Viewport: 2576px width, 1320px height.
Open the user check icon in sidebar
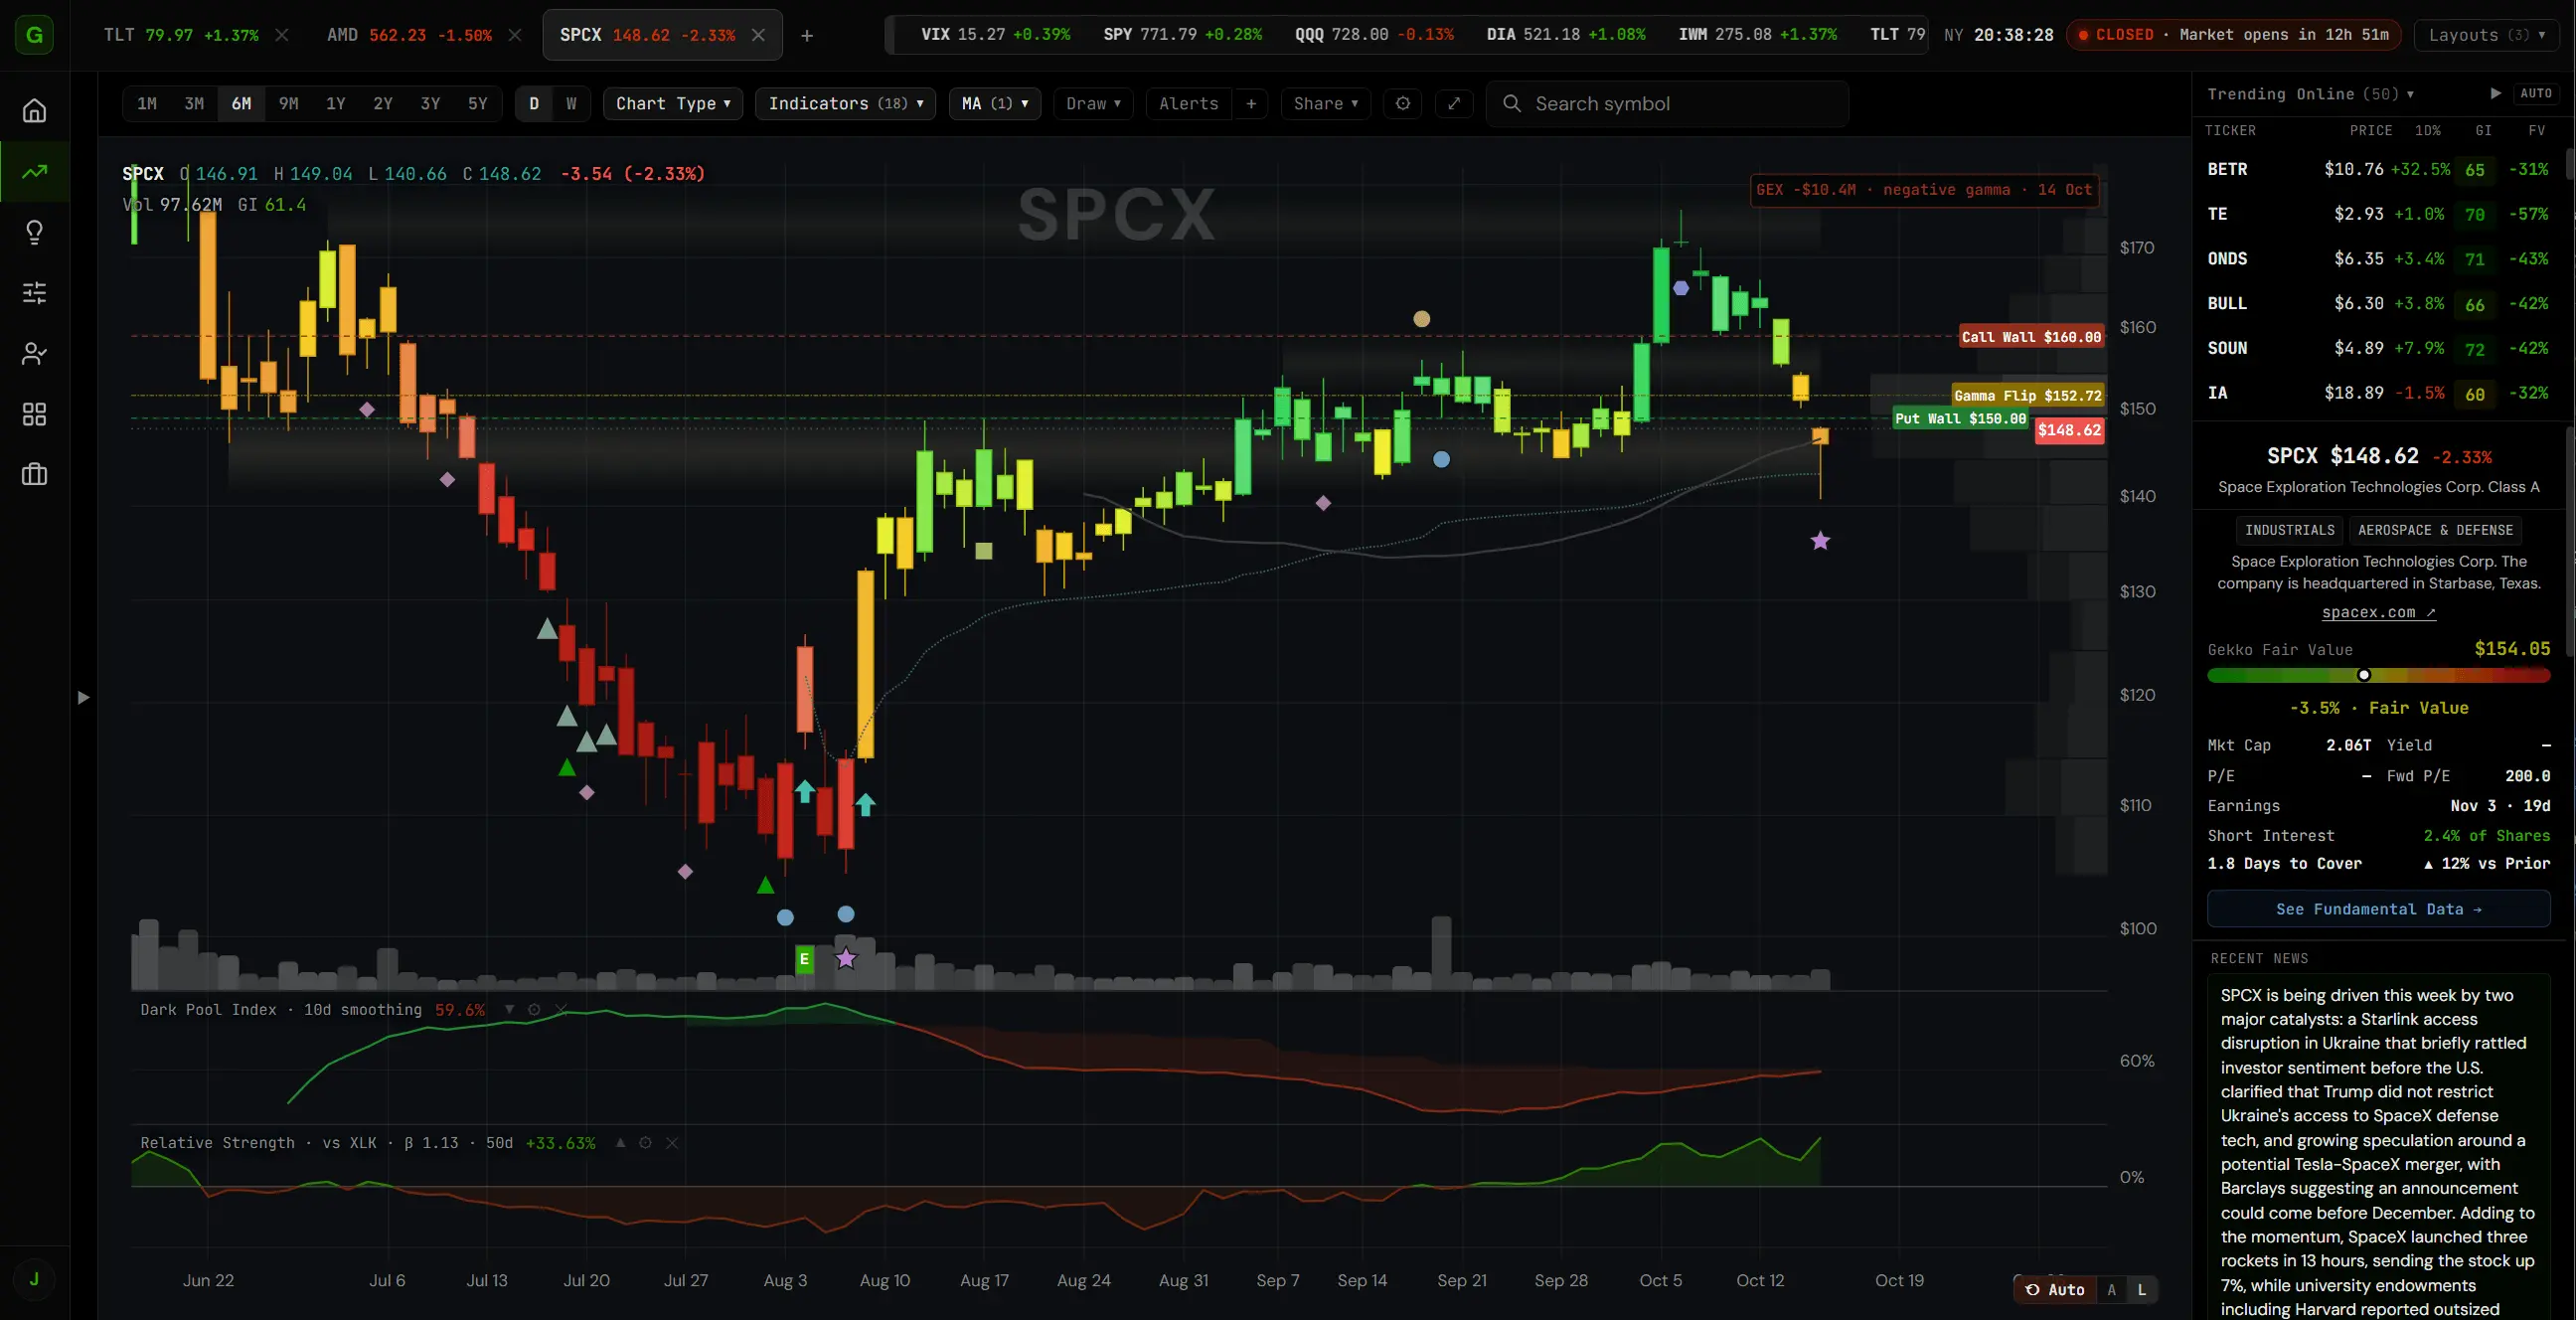point(34,353)
